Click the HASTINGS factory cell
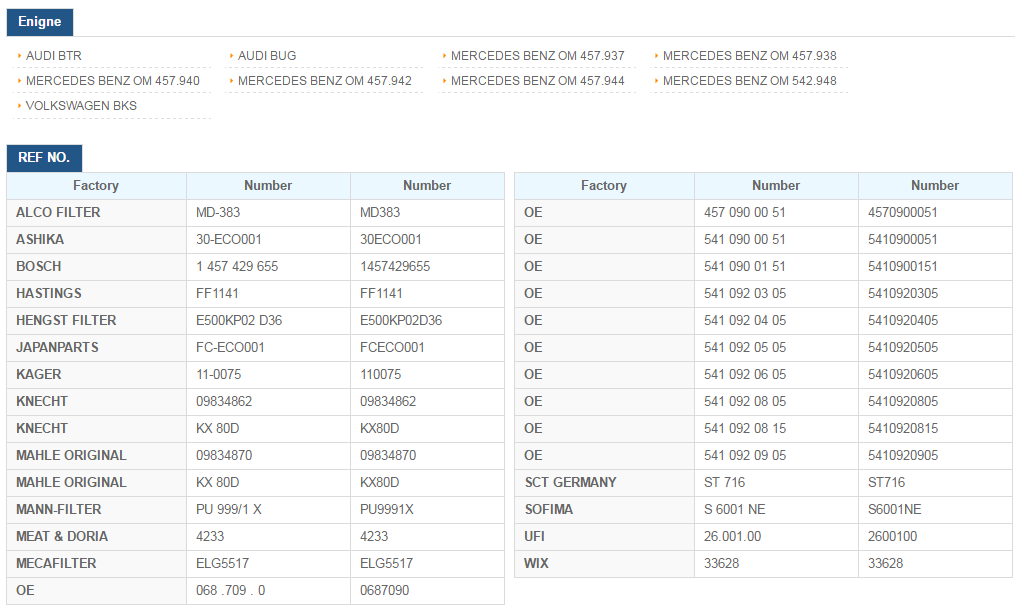Image resolution: width=1024 pixels, height=616 pixels. pyautogui.click(x=97, y=294)
